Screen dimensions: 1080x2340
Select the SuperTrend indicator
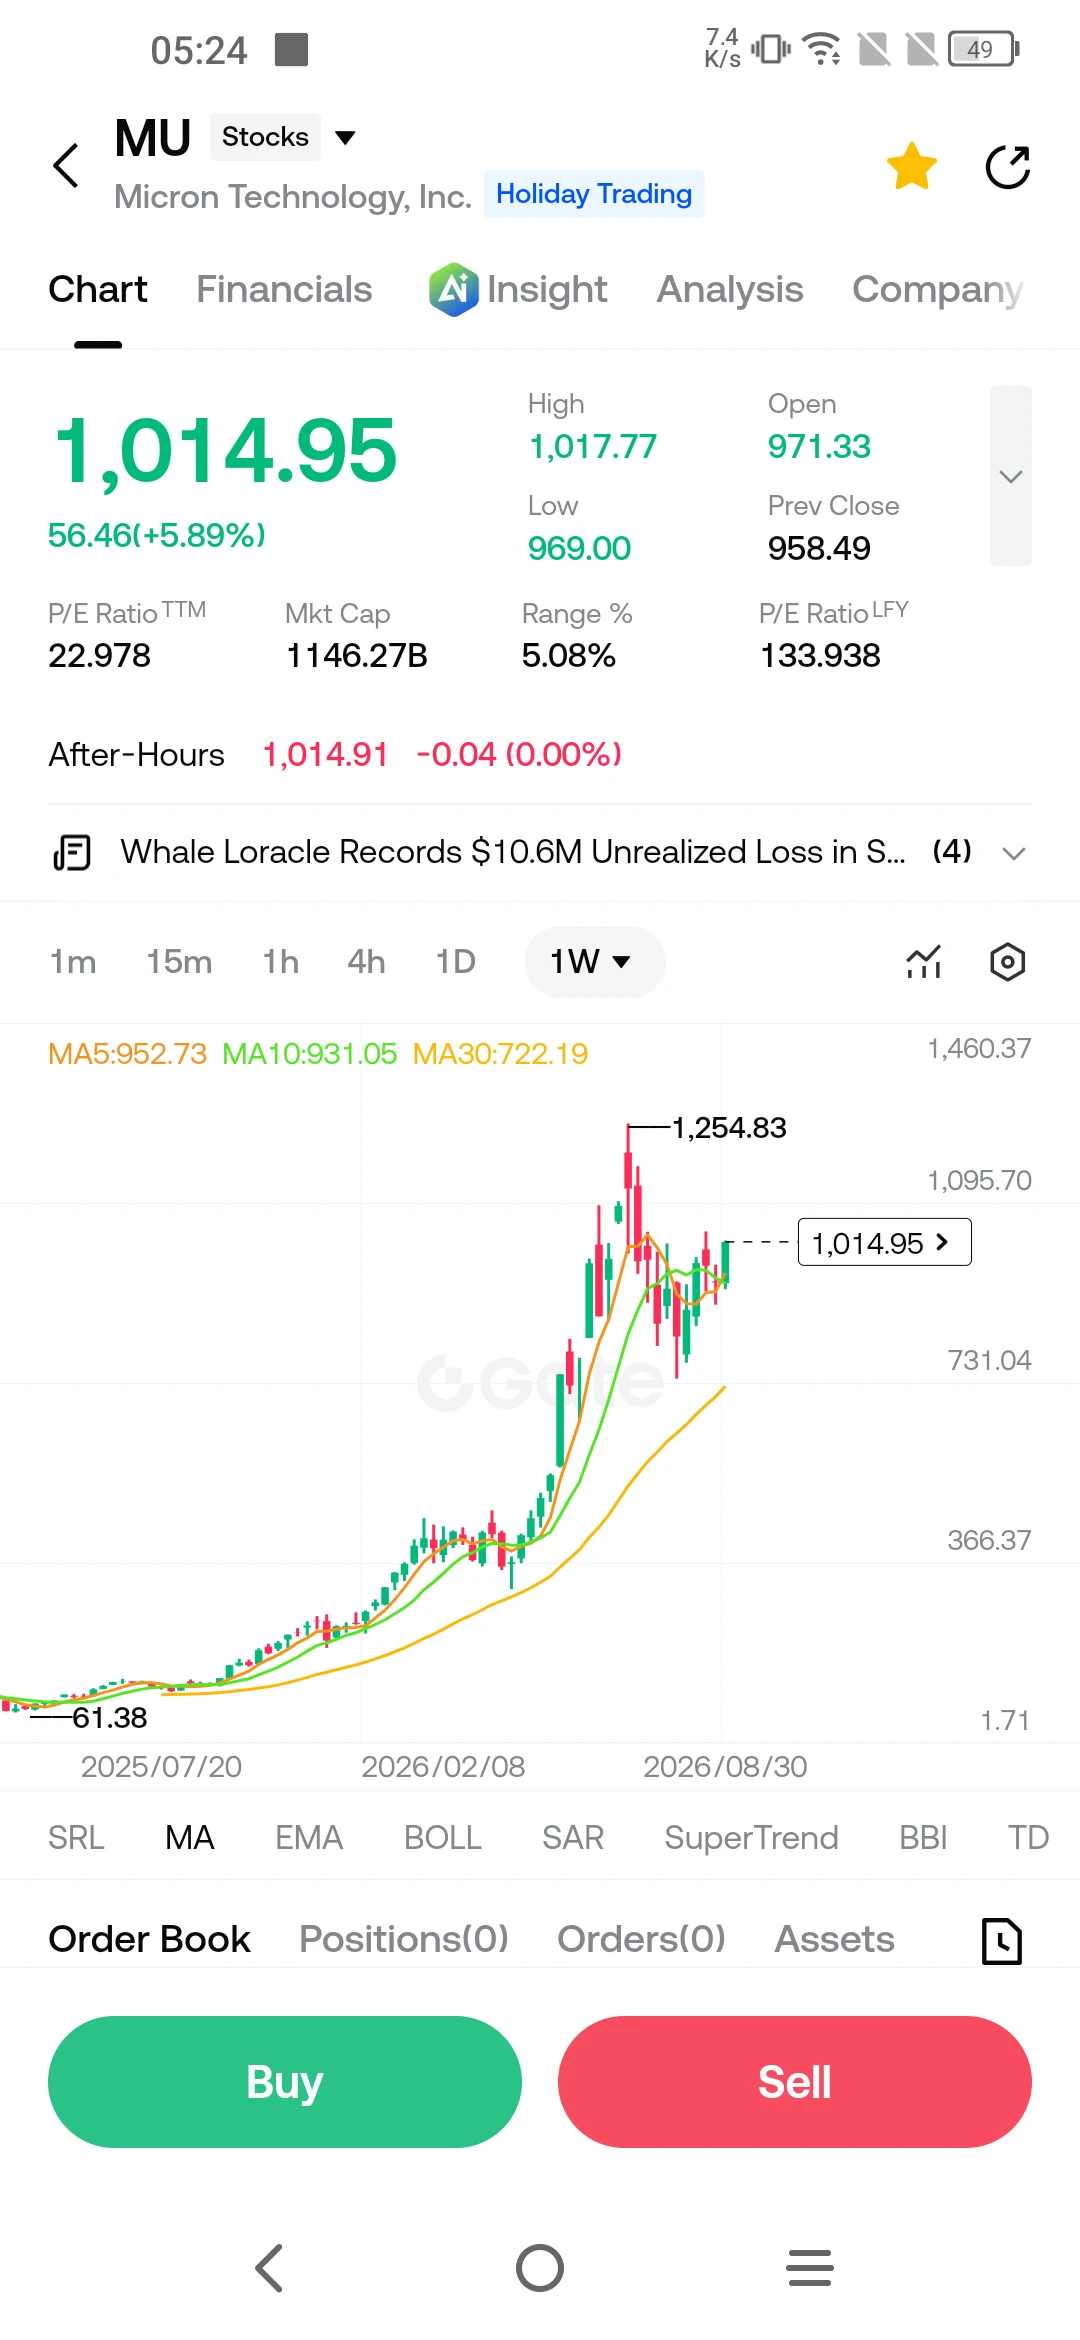[752, 1838]
